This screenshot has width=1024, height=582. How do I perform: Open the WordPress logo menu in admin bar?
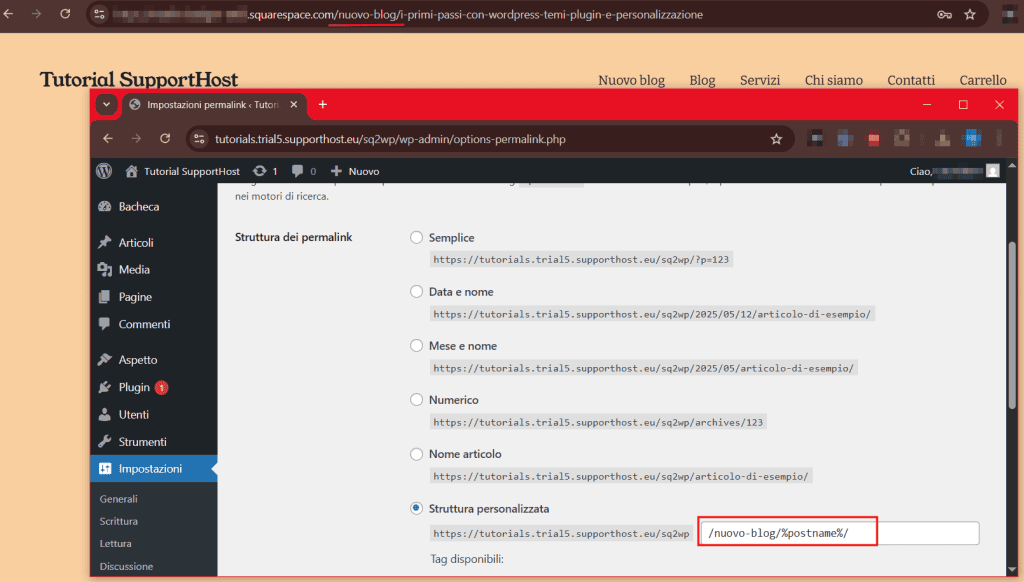104,171
